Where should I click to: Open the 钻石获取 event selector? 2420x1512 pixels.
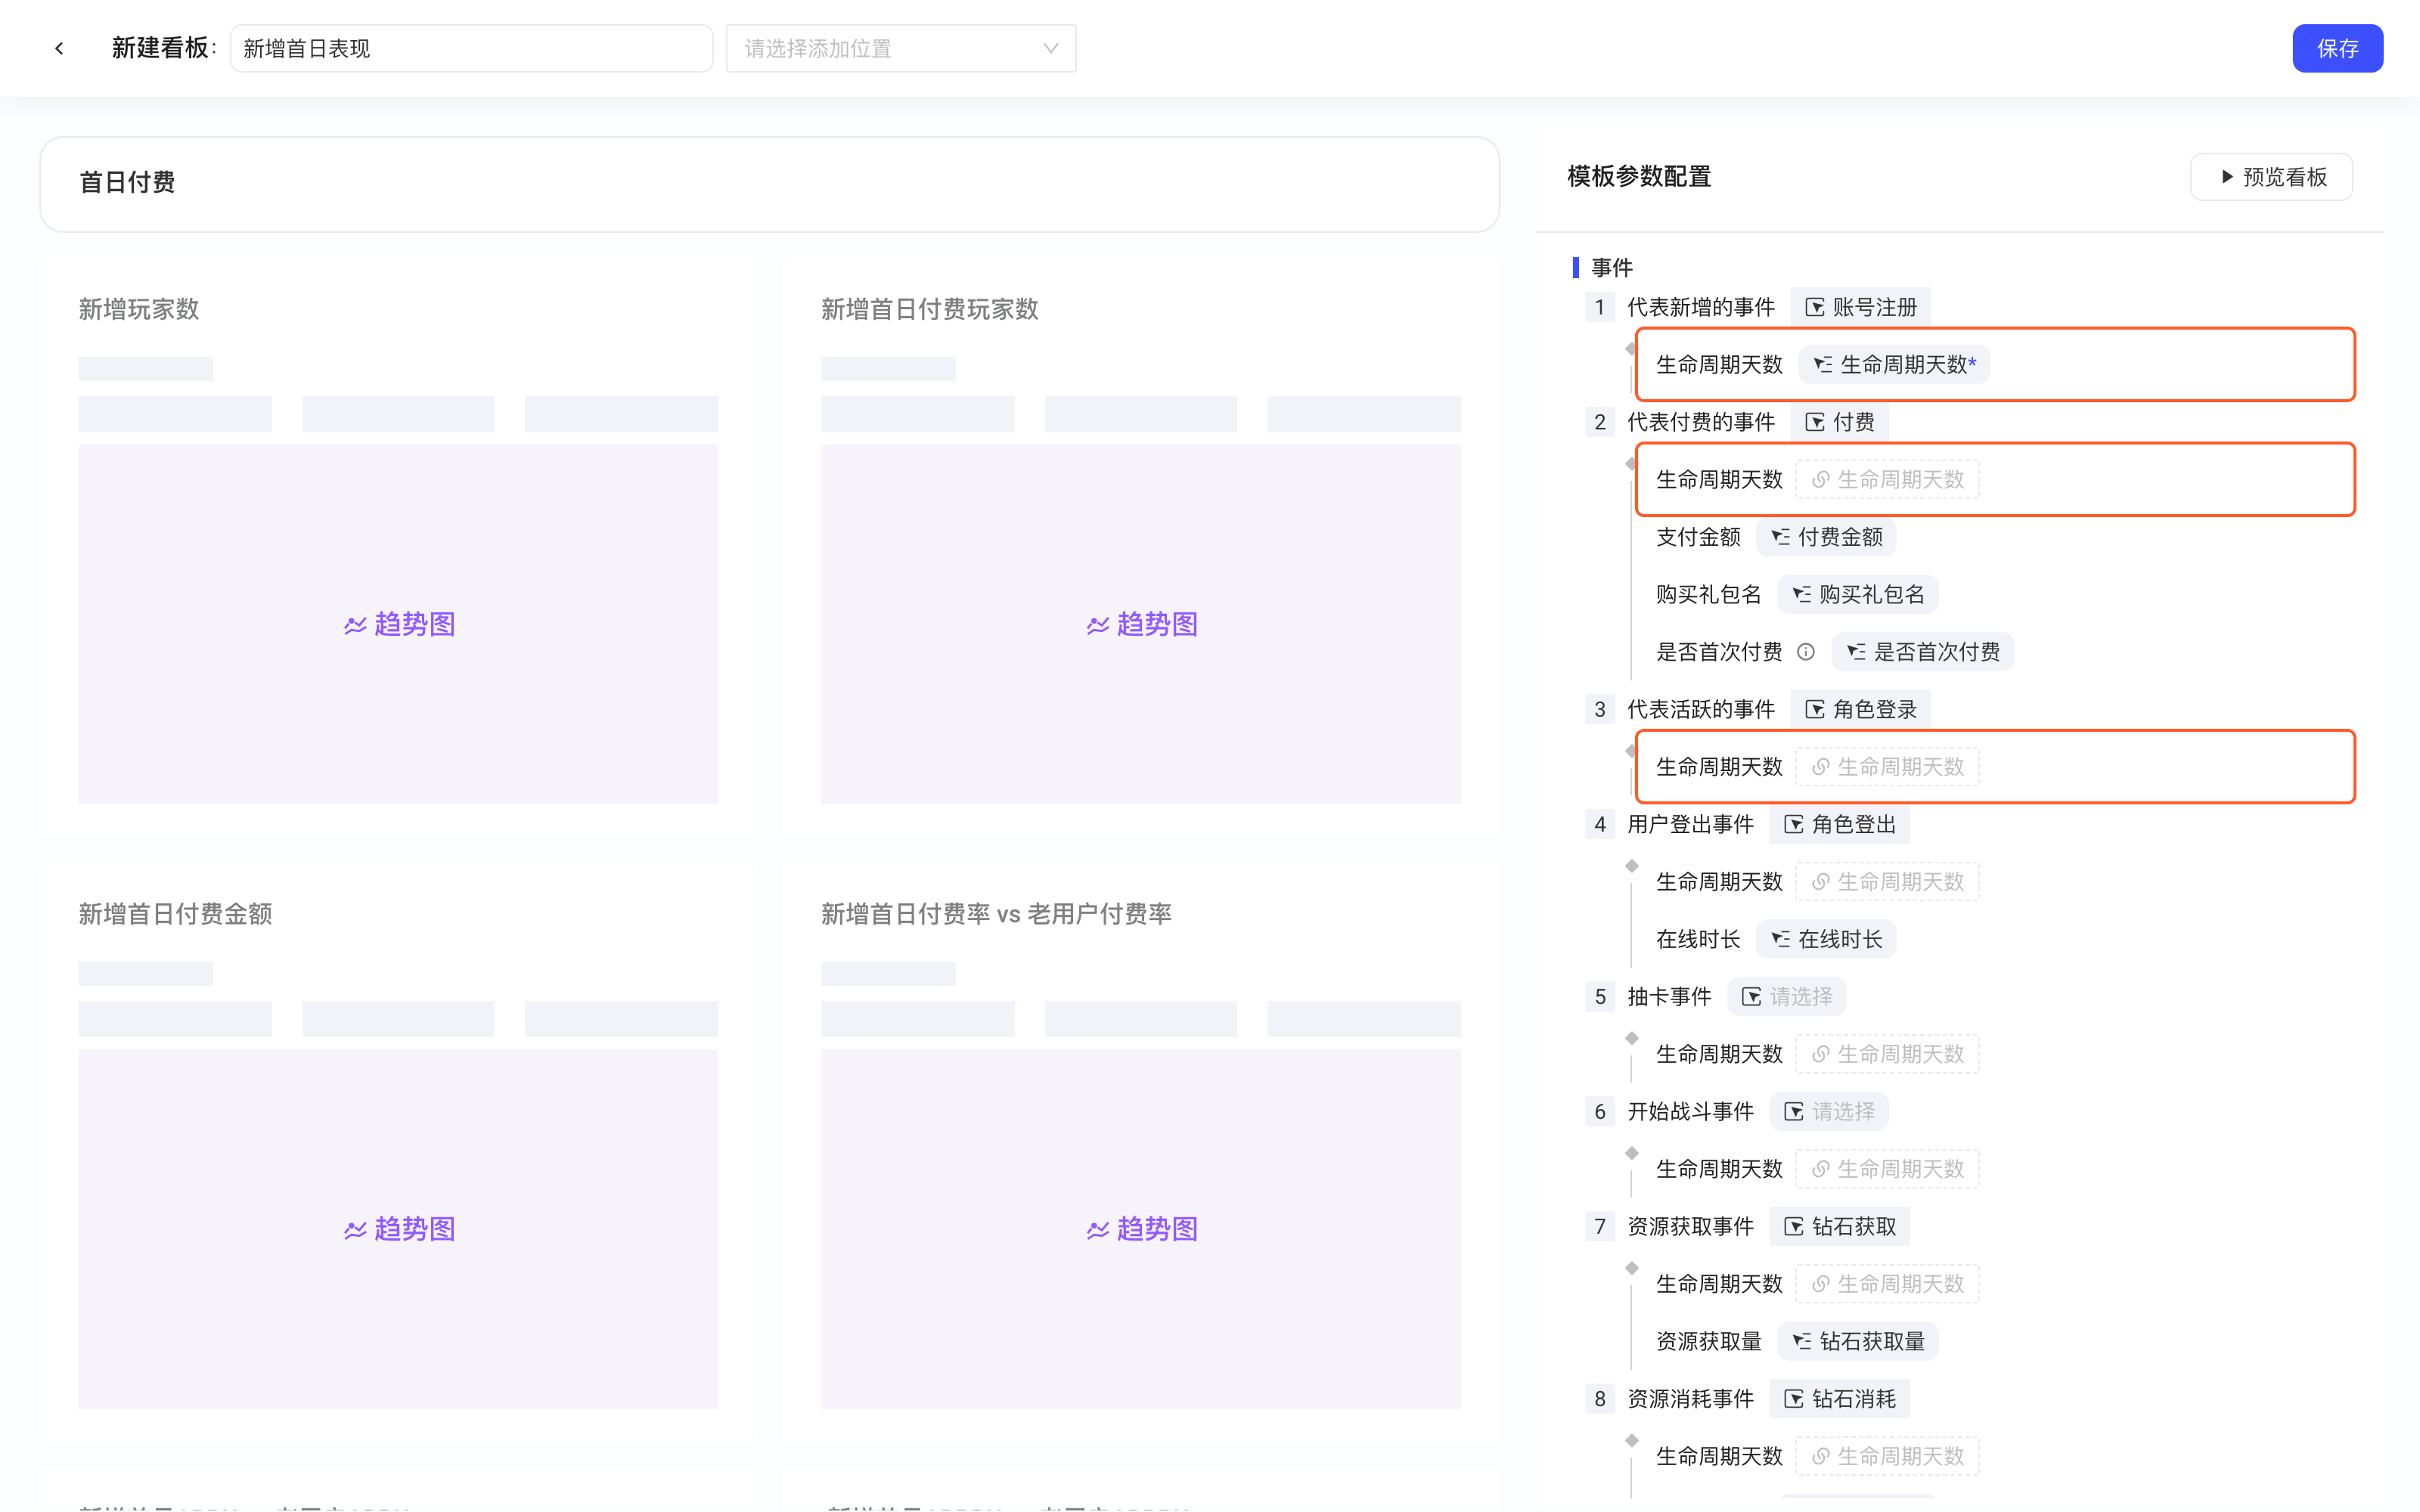pyautogui.click(x=1839, y=1227)
